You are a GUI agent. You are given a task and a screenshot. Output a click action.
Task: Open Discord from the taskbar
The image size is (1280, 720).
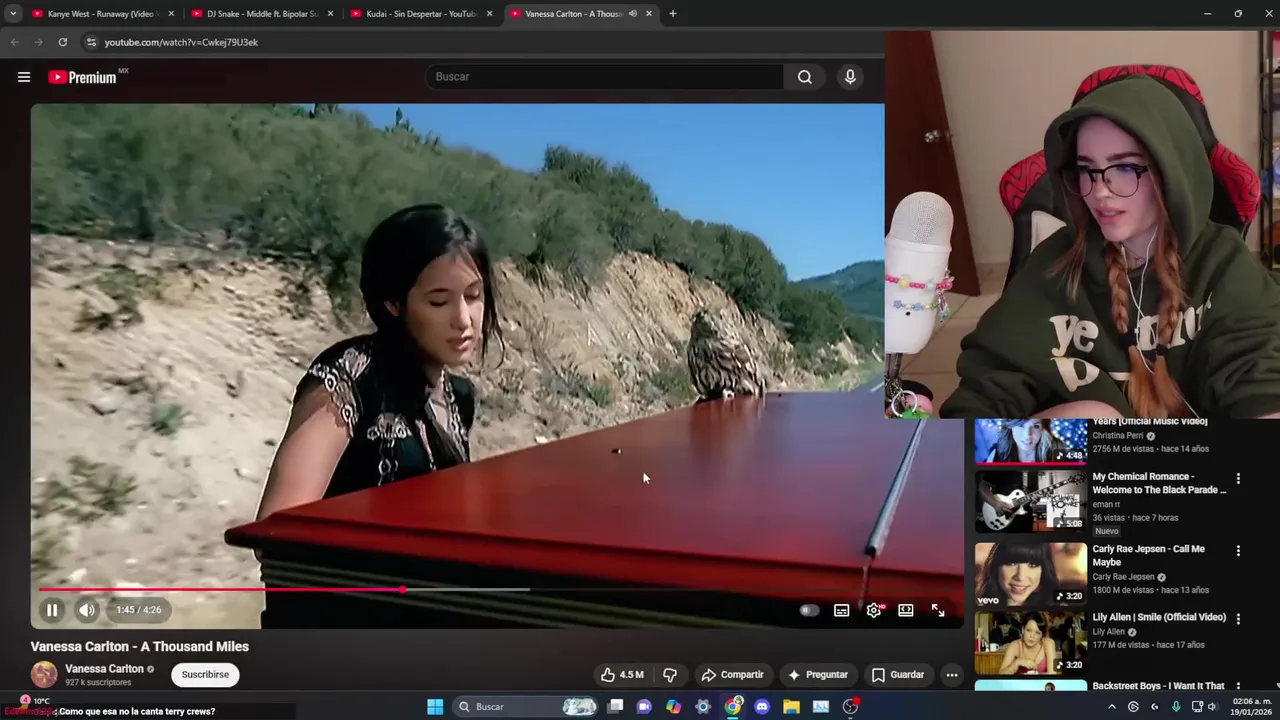762,707
